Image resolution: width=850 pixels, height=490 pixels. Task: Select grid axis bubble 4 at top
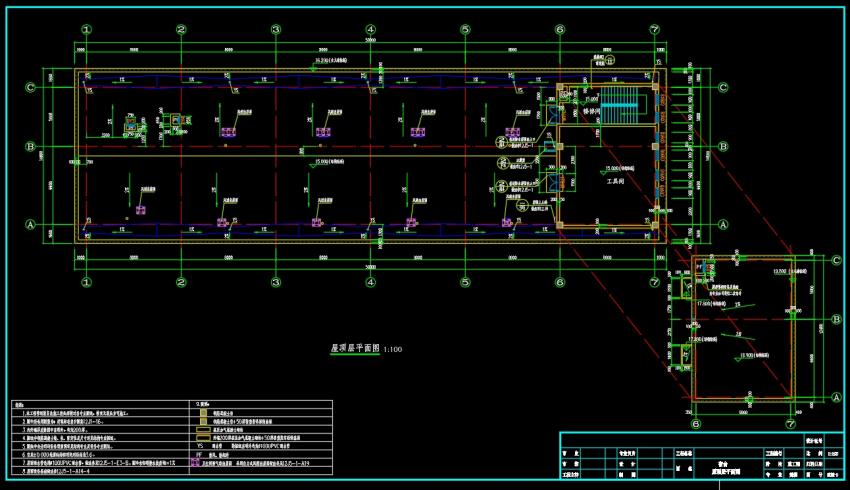[371, 30]
